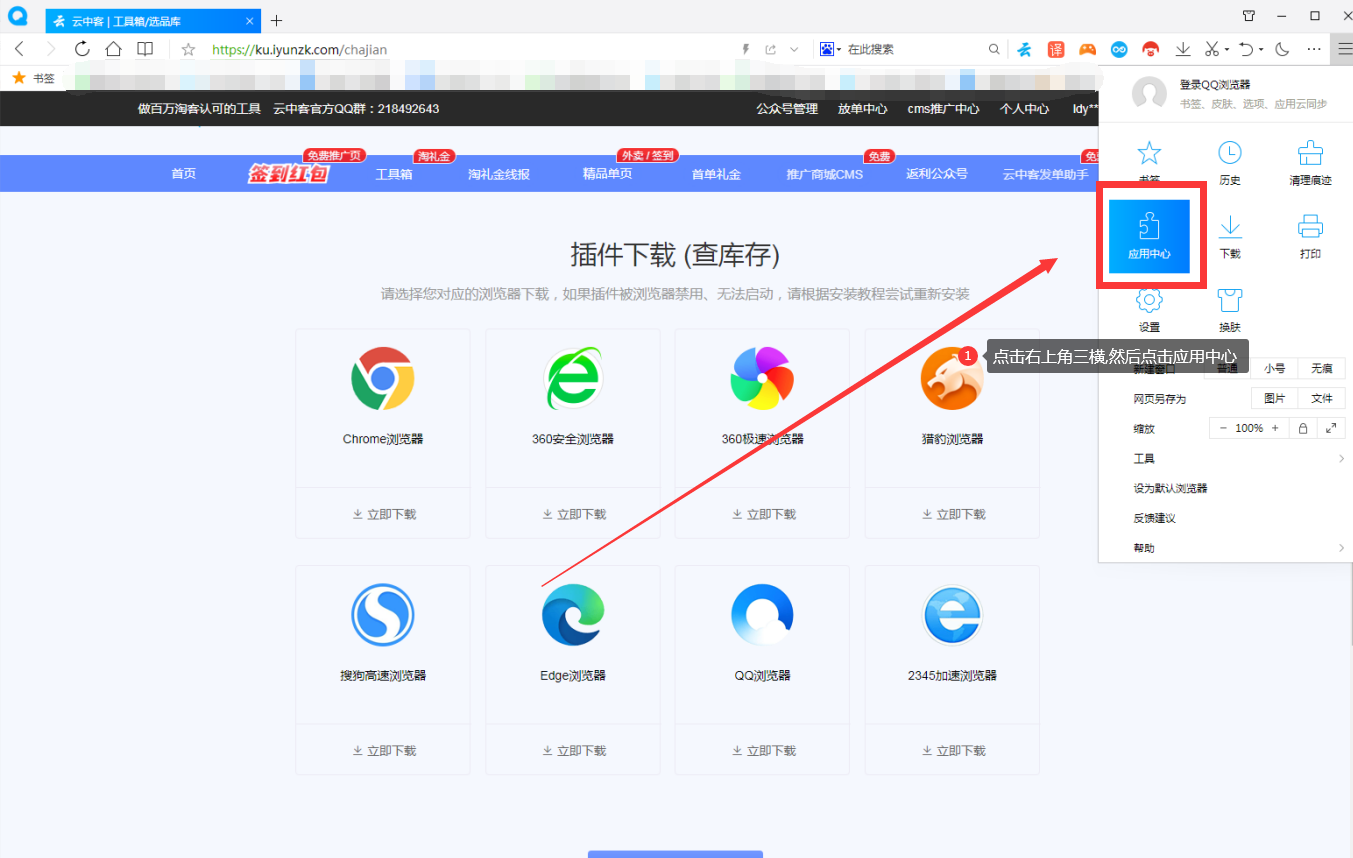The image size is (1353, 858).
Task: Open the 翻译 (translate) toolbar icon
Action: point(1056,48)
